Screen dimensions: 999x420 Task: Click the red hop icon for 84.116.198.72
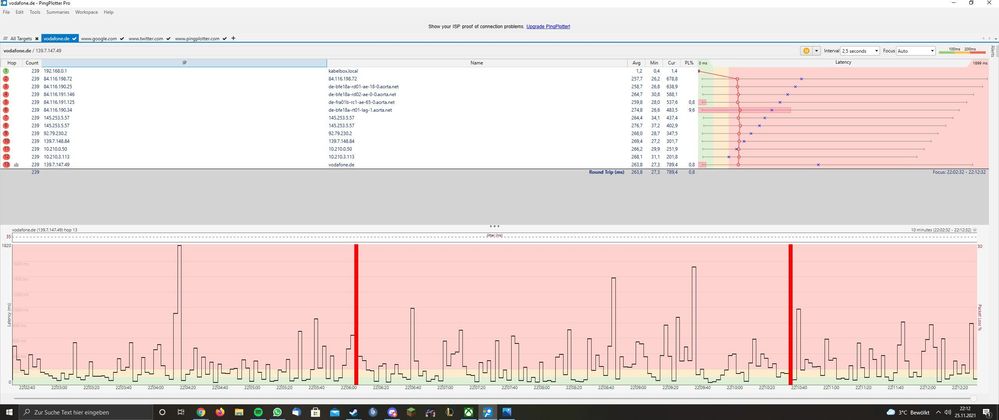pyautogui.click(x=6, y=78)
